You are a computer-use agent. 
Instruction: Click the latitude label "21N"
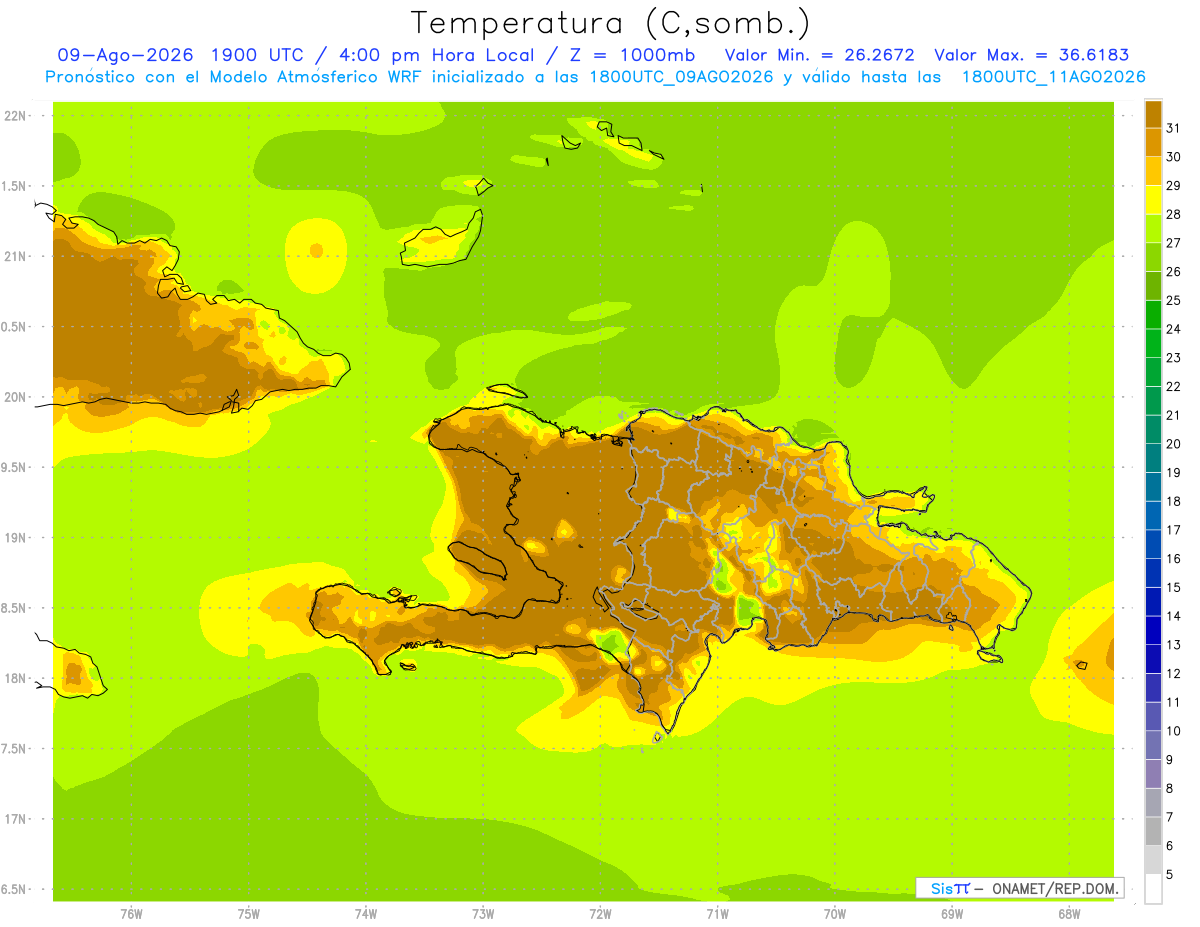pyautogui.click(x=15, y=256)
